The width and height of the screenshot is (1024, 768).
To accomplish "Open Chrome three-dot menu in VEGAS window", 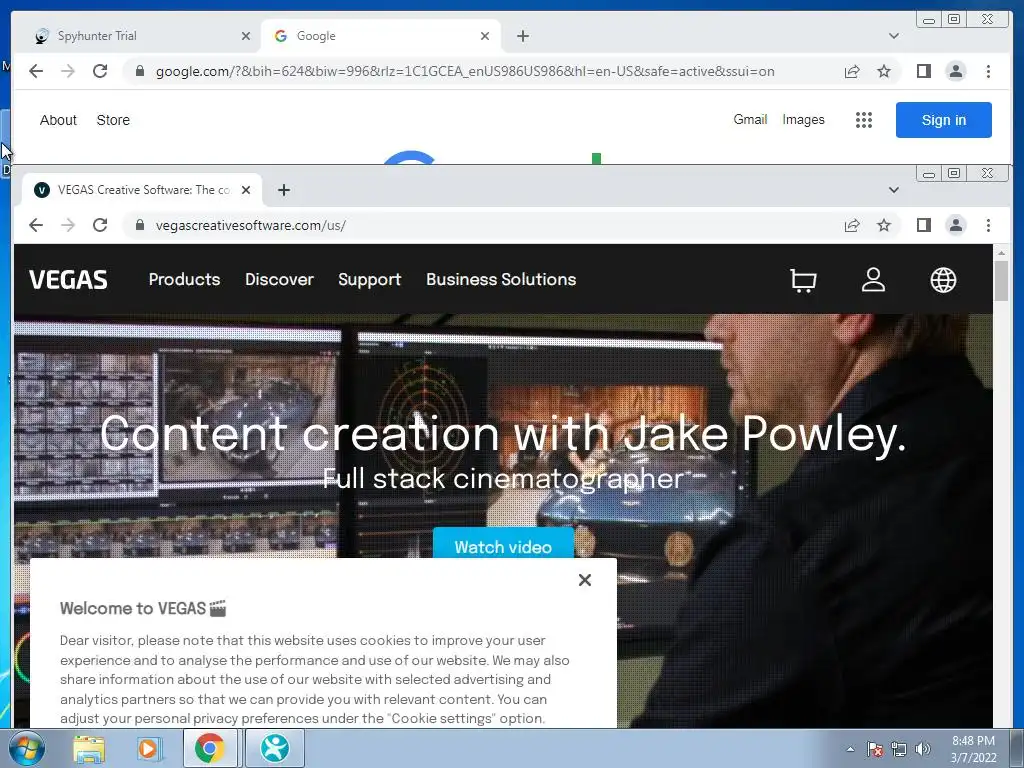I will [x=988, y=225].
